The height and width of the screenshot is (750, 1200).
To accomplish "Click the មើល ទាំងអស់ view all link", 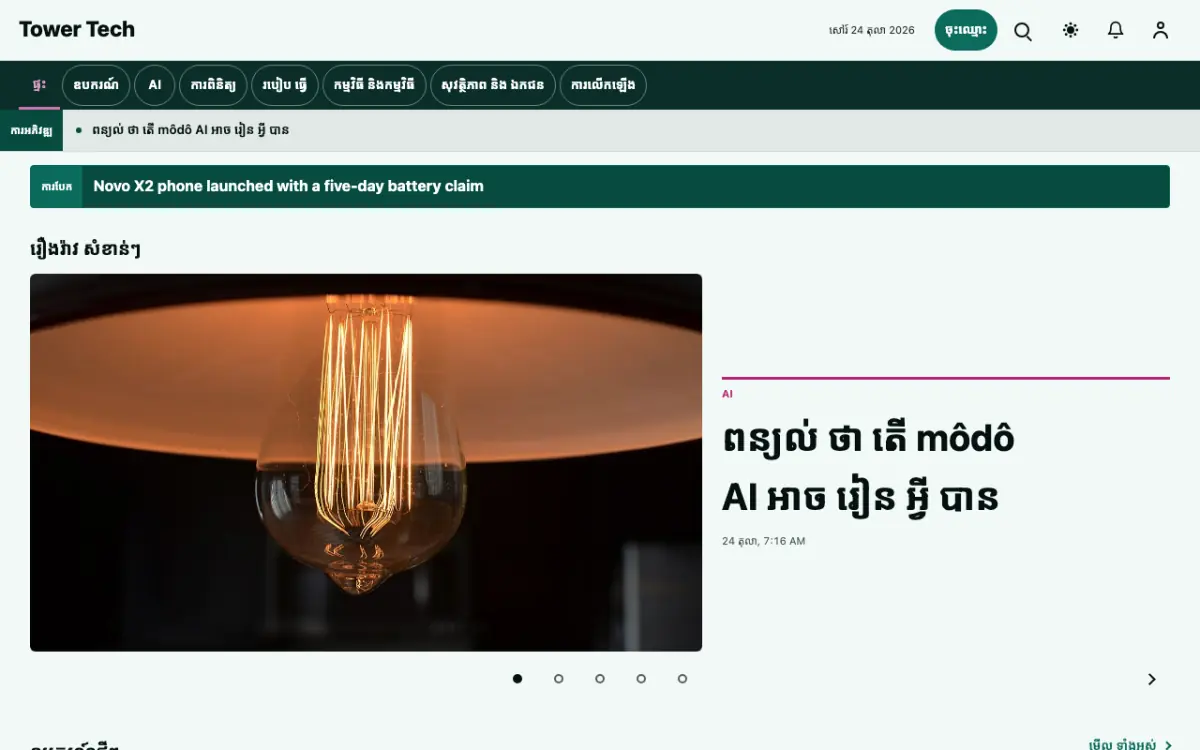I will tap(1130, 745).
